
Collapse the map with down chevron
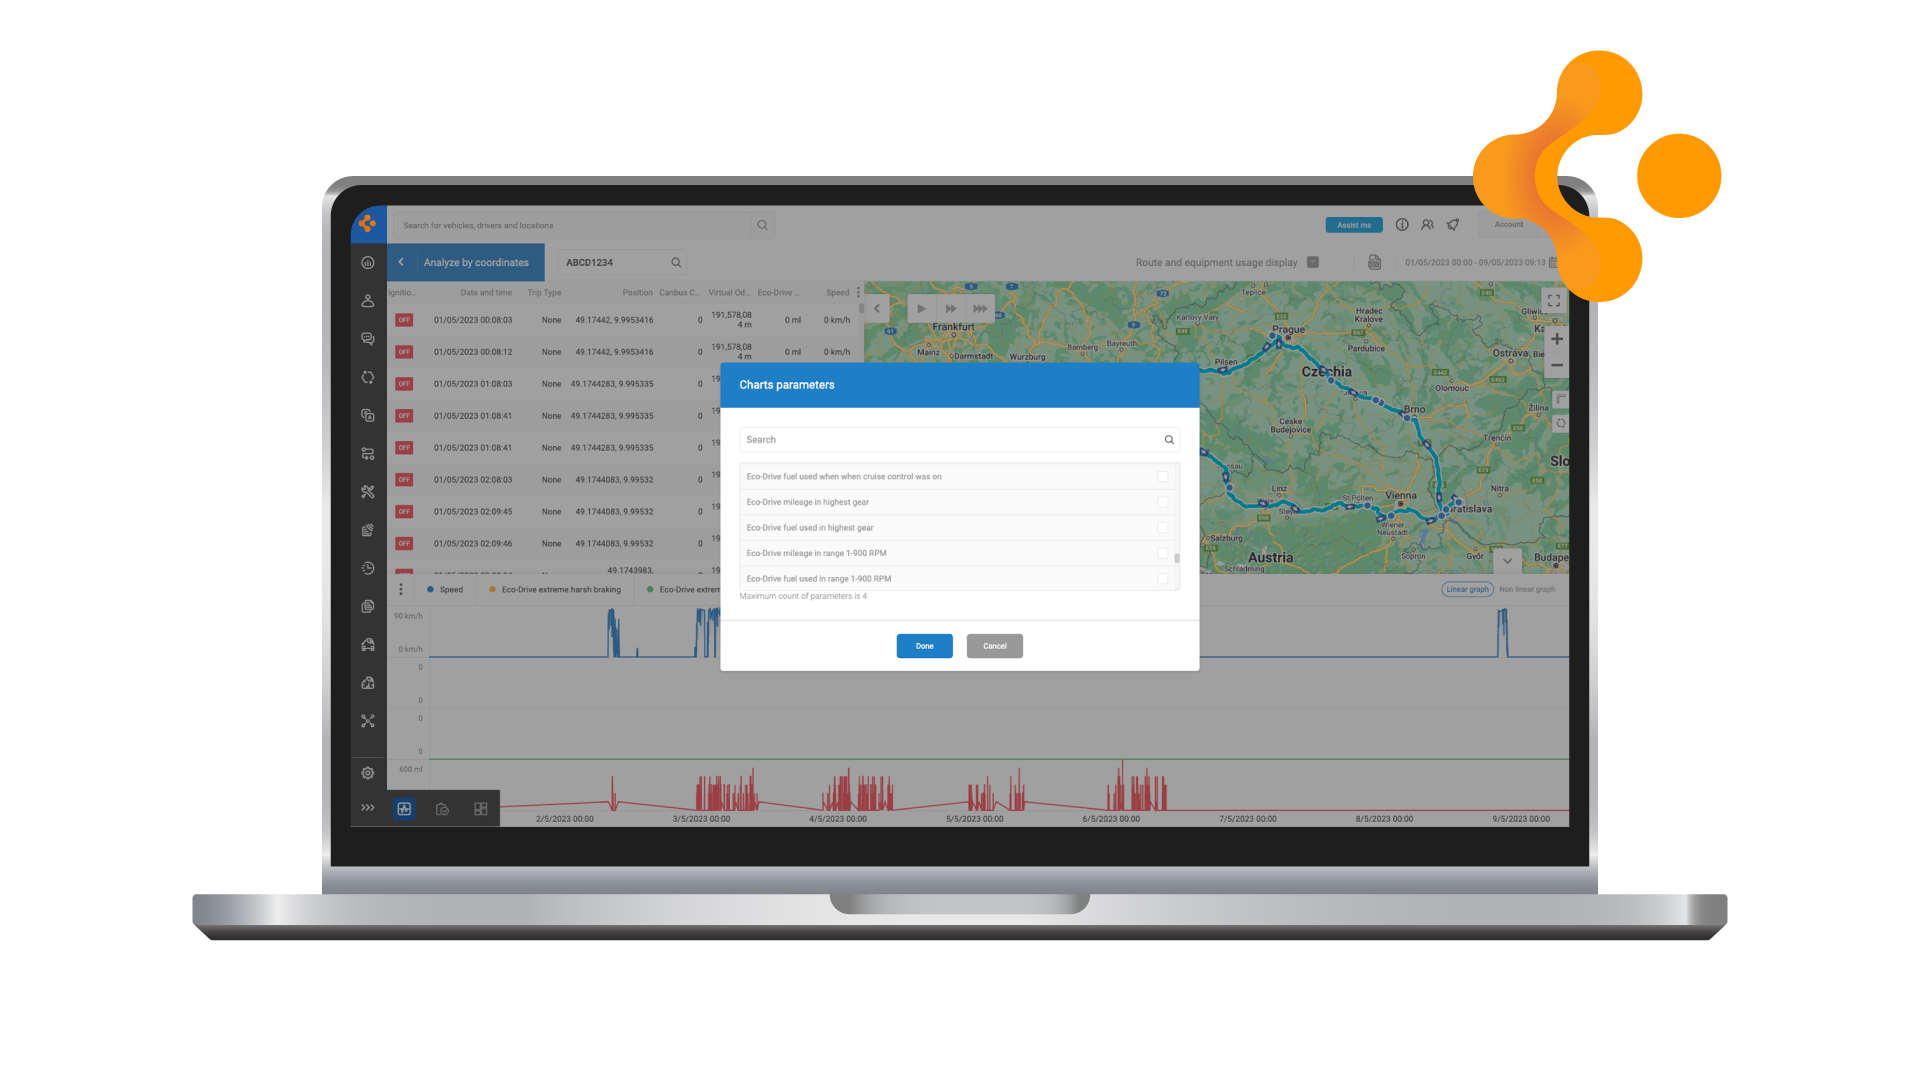pos(1507,561)
